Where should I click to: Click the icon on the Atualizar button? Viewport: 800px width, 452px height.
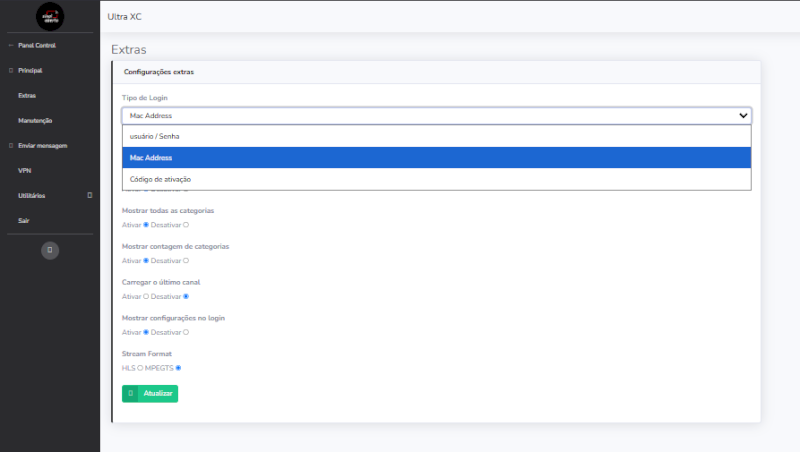click(x=131, y=394)
